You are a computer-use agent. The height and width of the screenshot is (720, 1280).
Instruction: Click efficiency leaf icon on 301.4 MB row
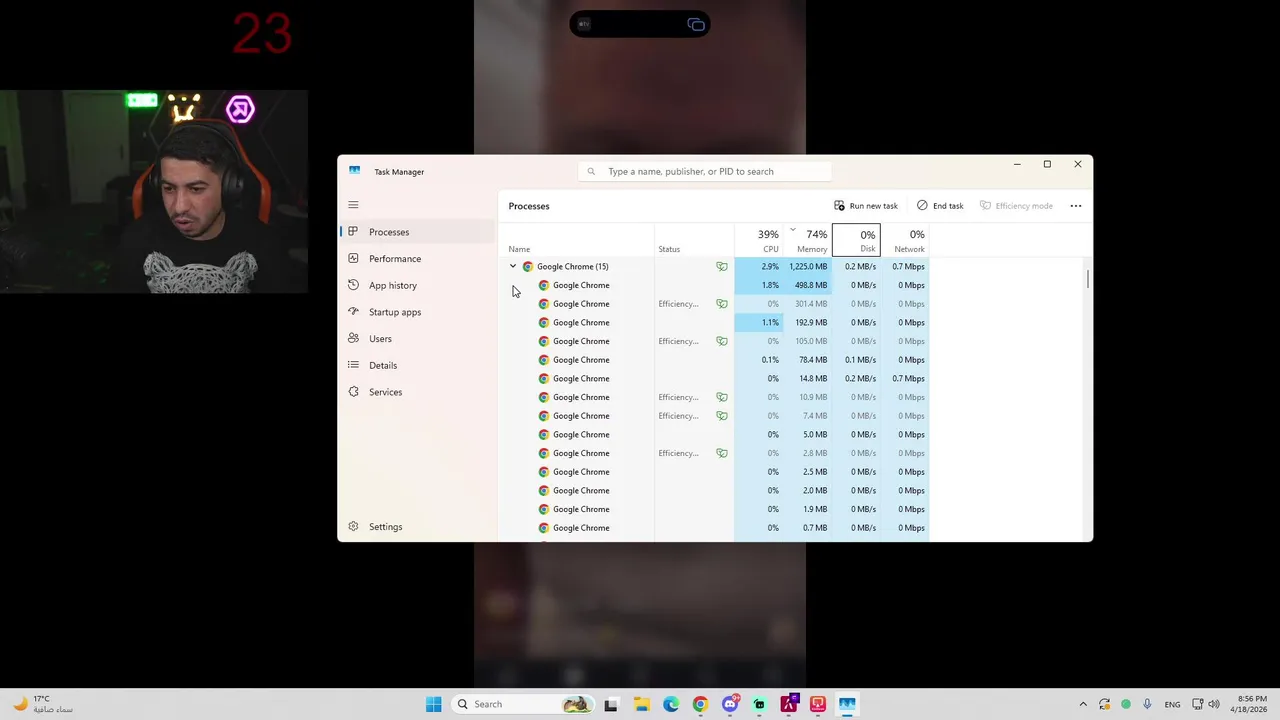point(722,304)
